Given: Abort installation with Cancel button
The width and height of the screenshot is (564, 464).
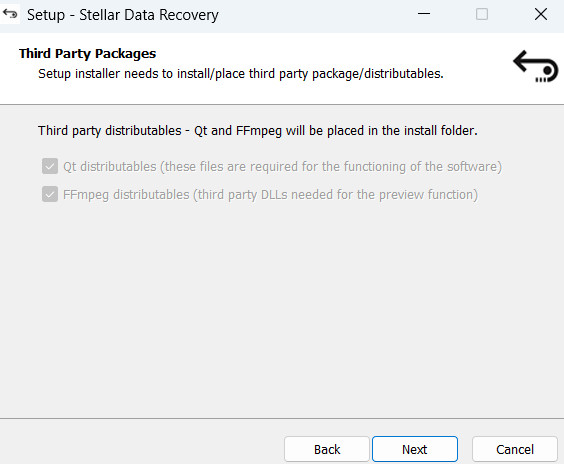Looking at the screenshot, I should 515,449.
